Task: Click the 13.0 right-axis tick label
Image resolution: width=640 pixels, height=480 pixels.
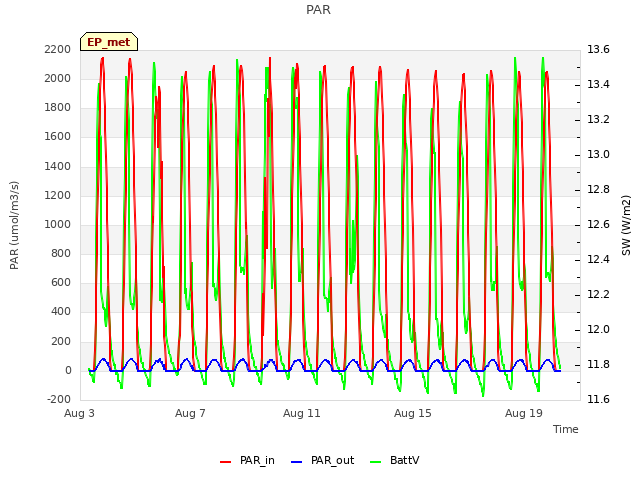Action: (x=598, y=154)
